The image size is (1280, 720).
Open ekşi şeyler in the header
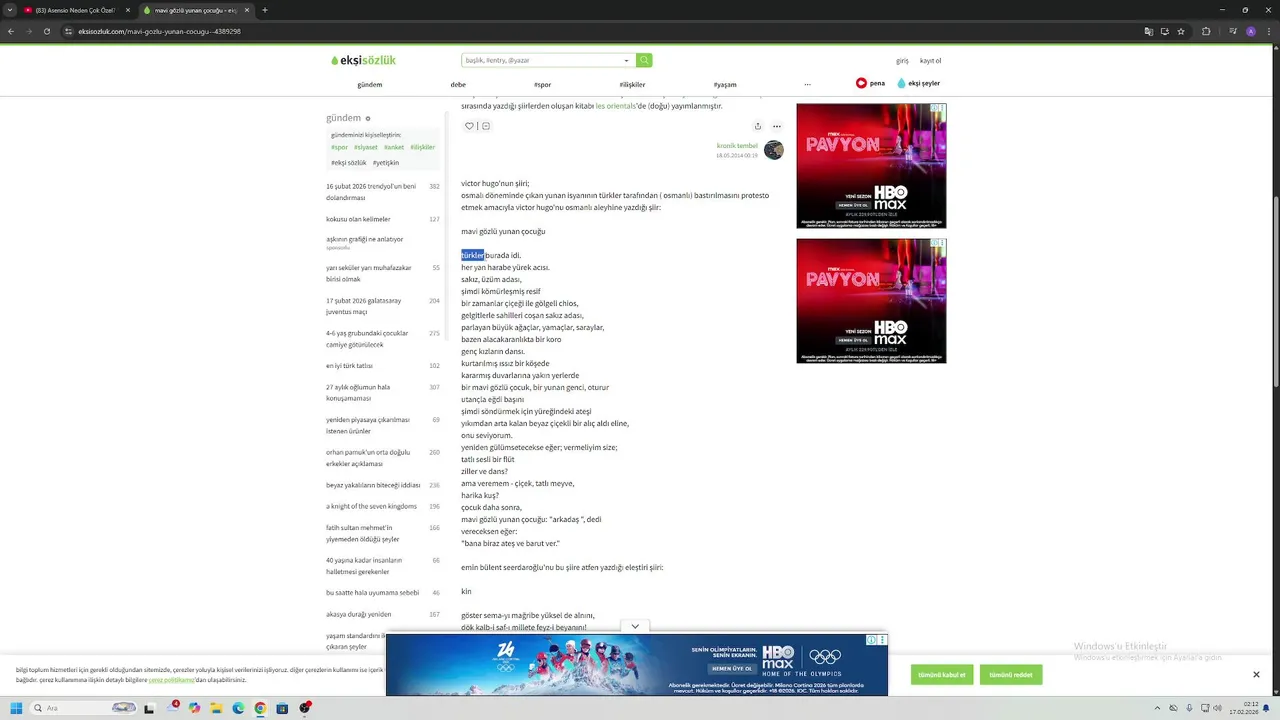[x=918, y=83]
